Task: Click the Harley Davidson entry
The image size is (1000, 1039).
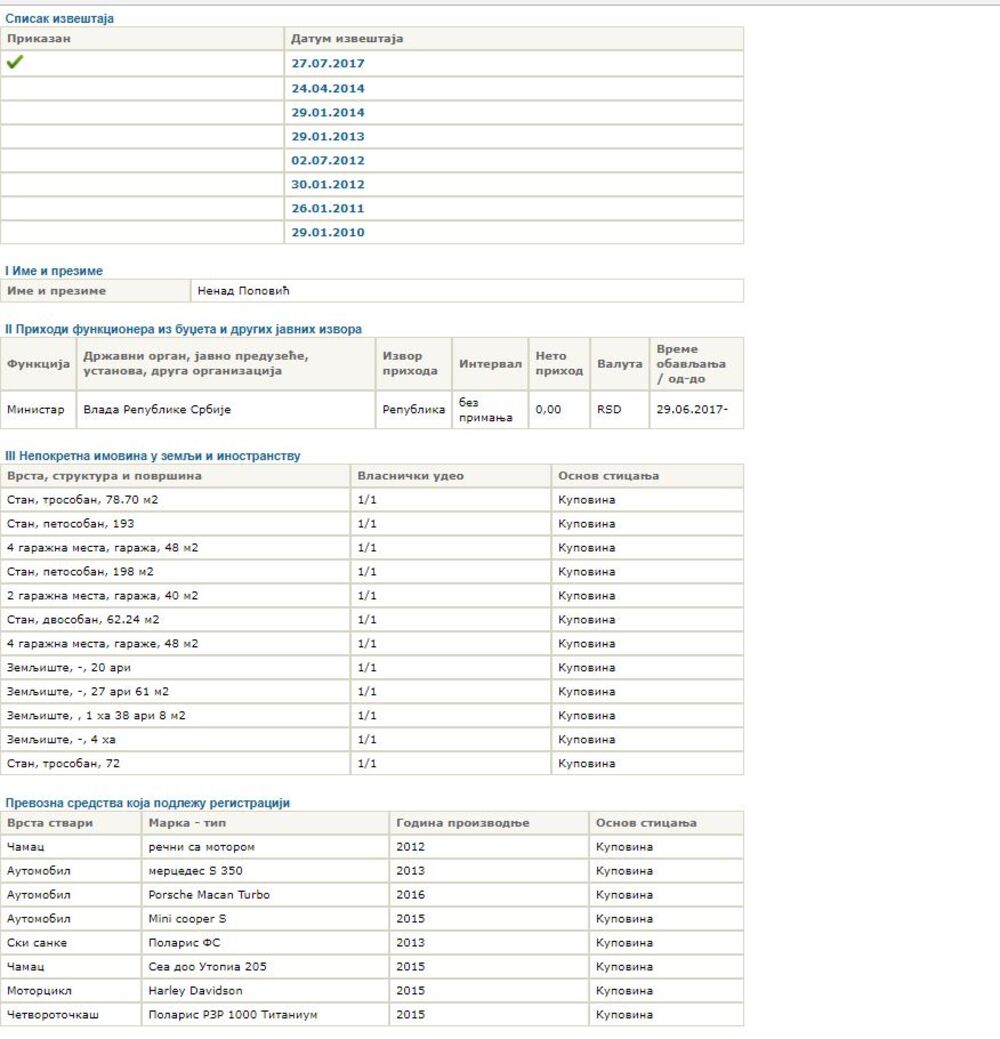Action: pyautogui.click(x=195, y=990)
